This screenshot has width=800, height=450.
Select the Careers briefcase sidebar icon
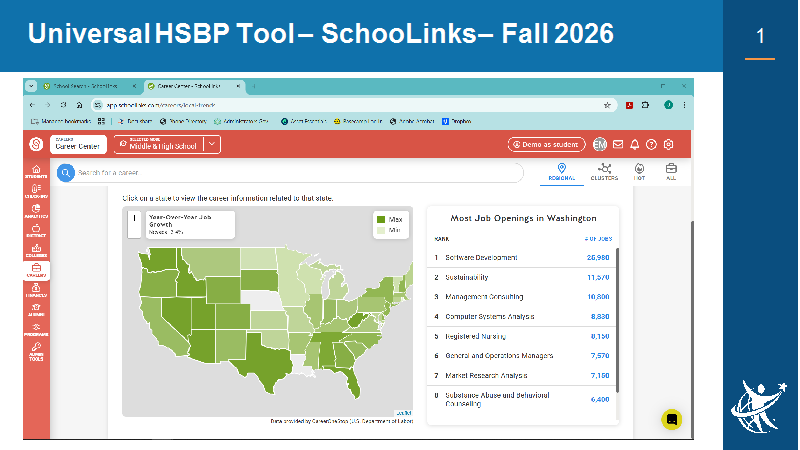[x=36, y=270]
